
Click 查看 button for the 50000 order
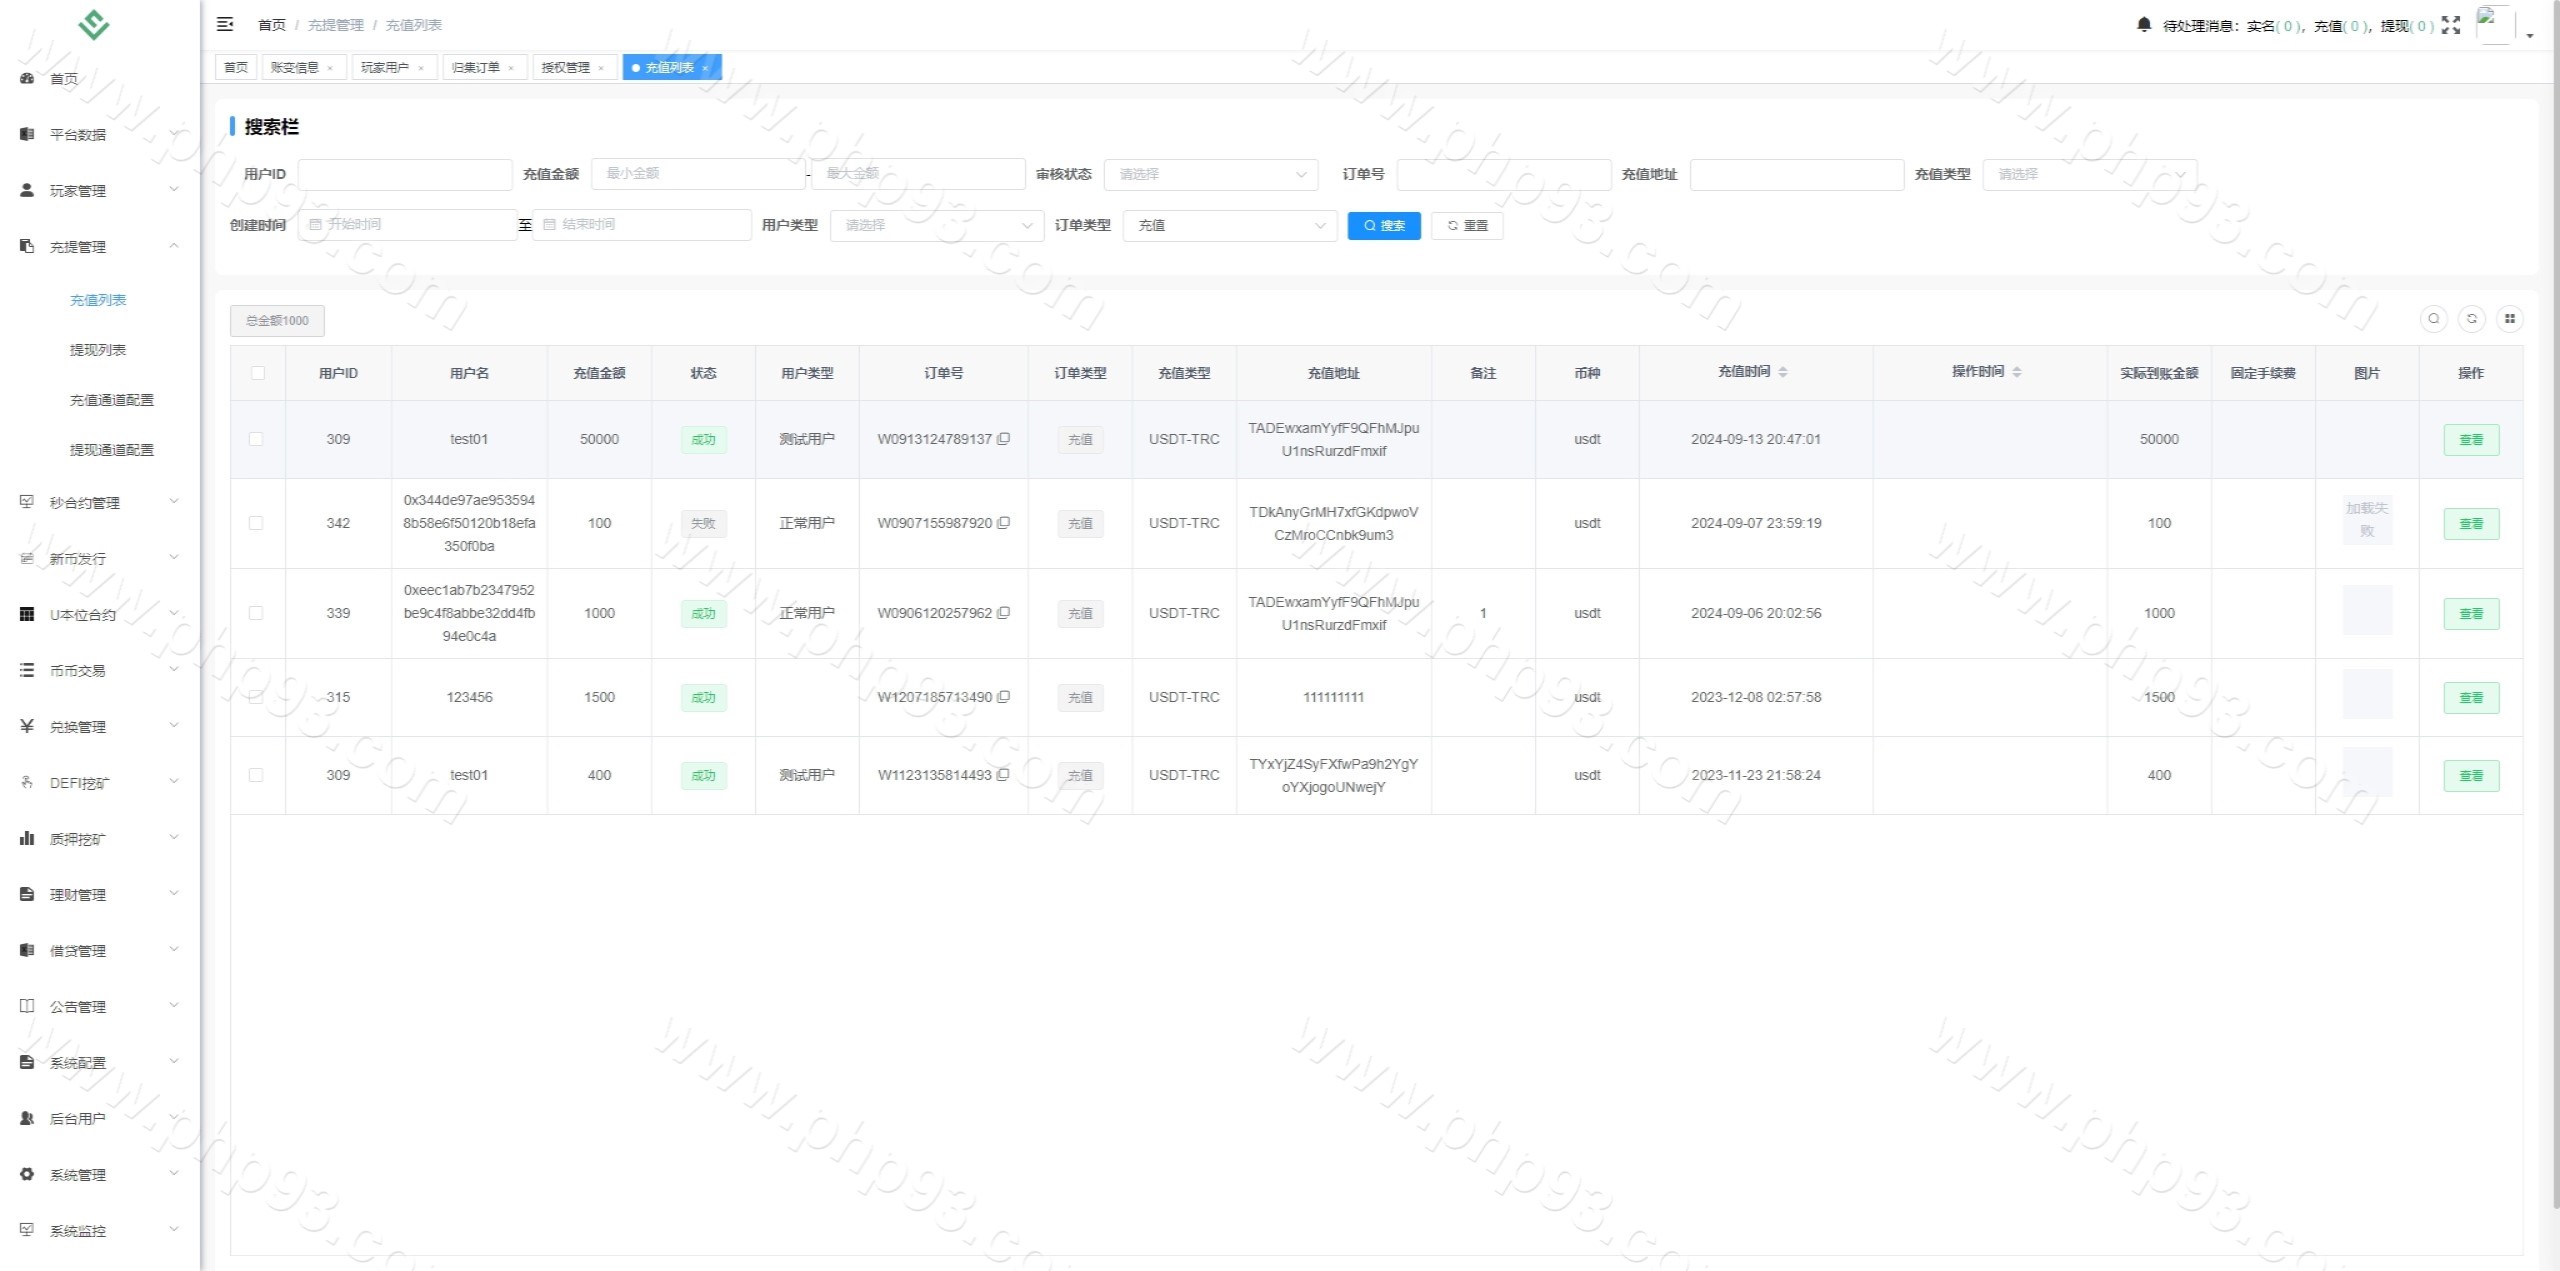click(x=2470, y=440)
